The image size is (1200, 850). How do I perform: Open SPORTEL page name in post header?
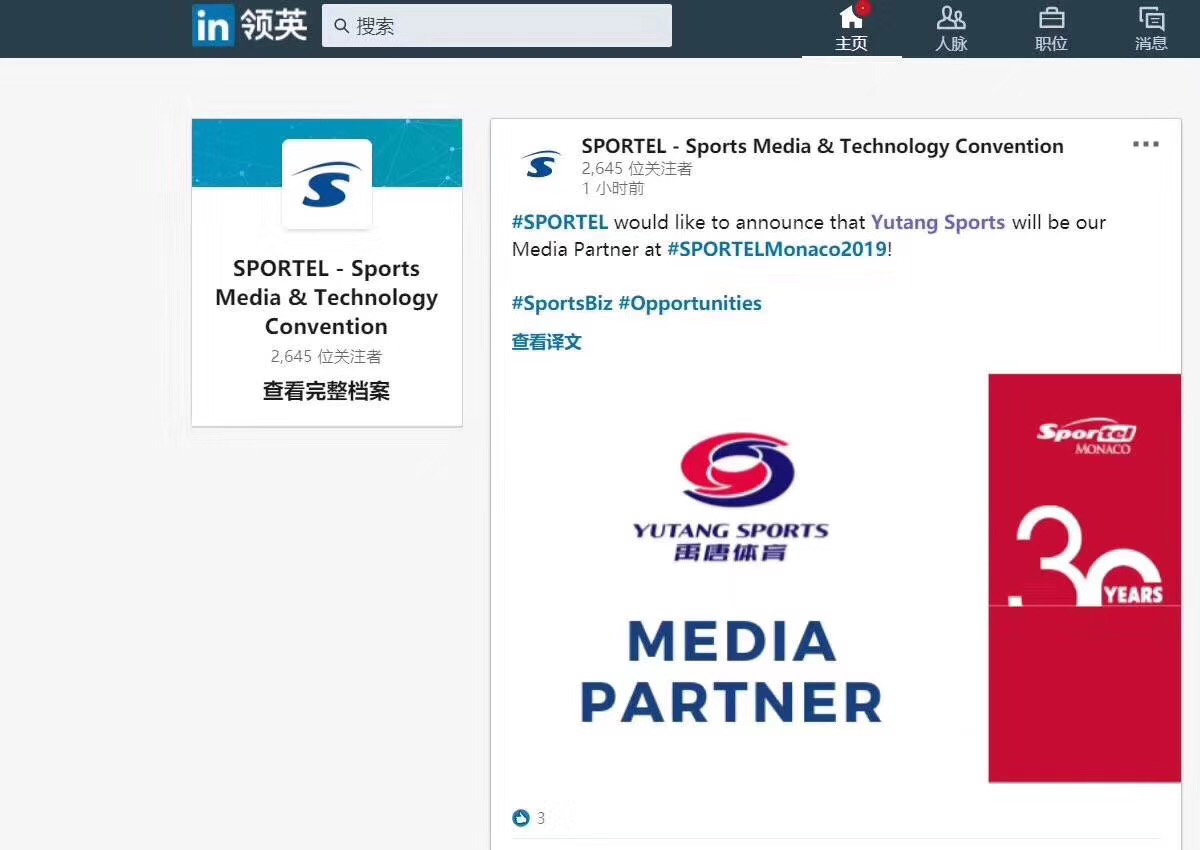(x=822, y=146)
